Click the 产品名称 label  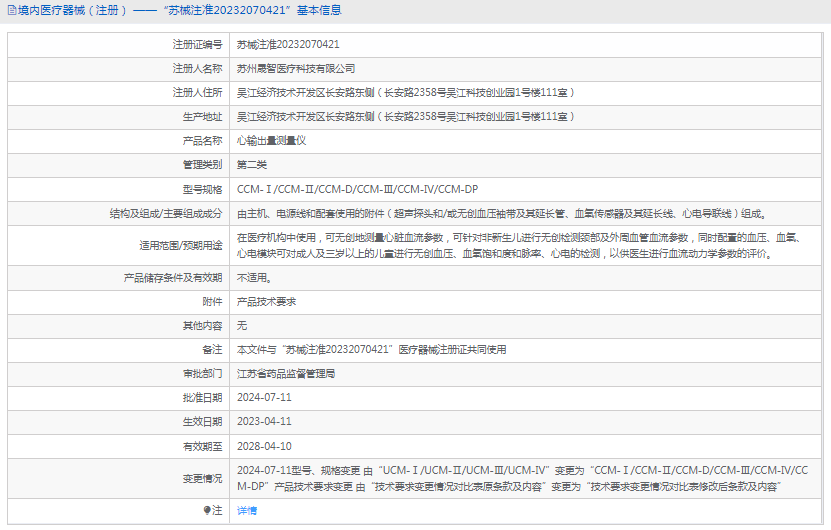(202, 140)
